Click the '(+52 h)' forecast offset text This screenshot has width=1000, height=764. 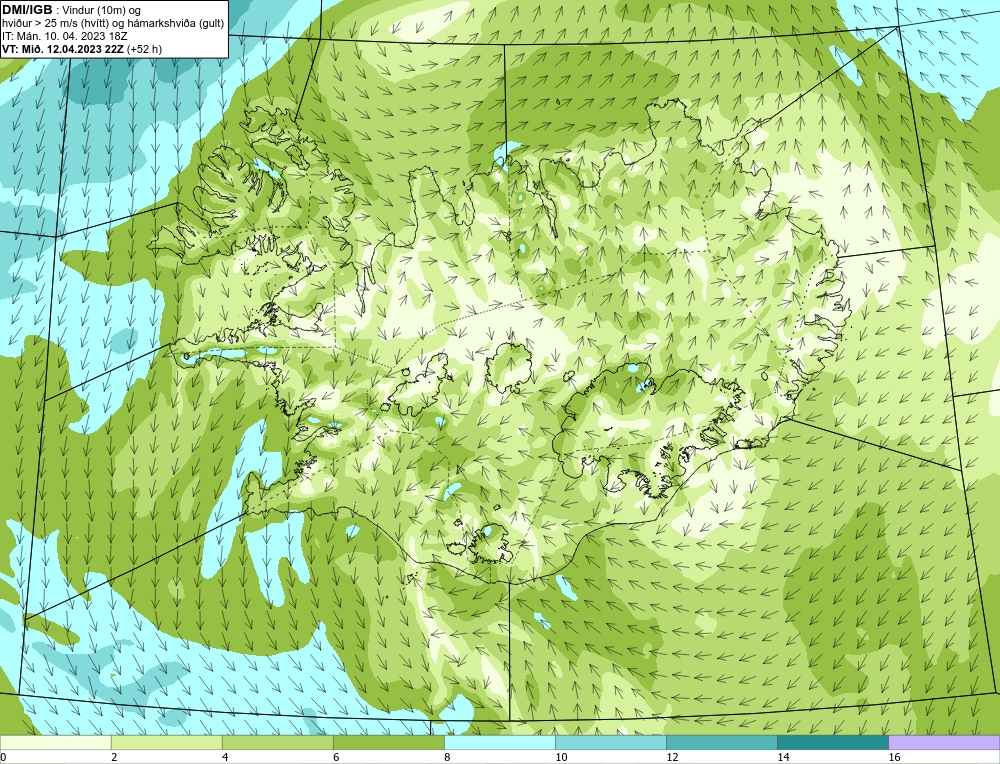144,48
